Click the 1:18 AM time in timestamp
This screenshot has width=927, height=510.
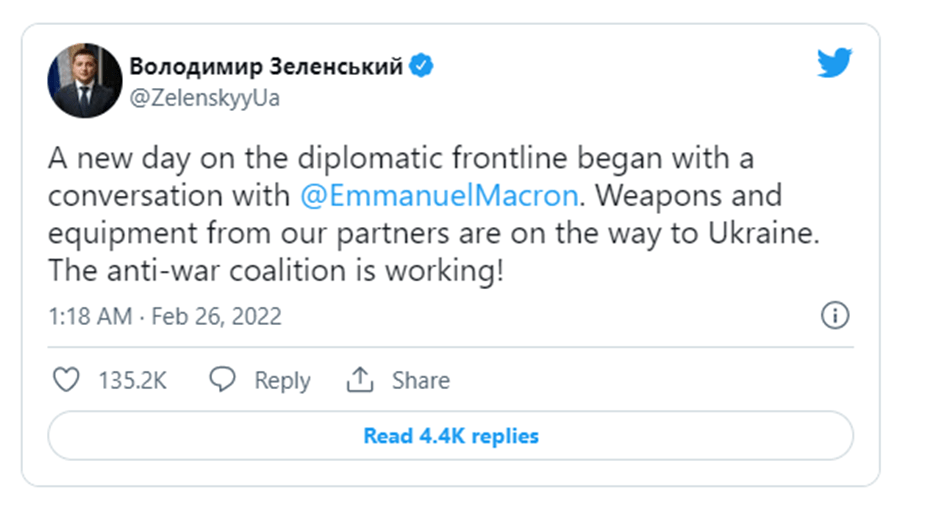tap(88, 317)
